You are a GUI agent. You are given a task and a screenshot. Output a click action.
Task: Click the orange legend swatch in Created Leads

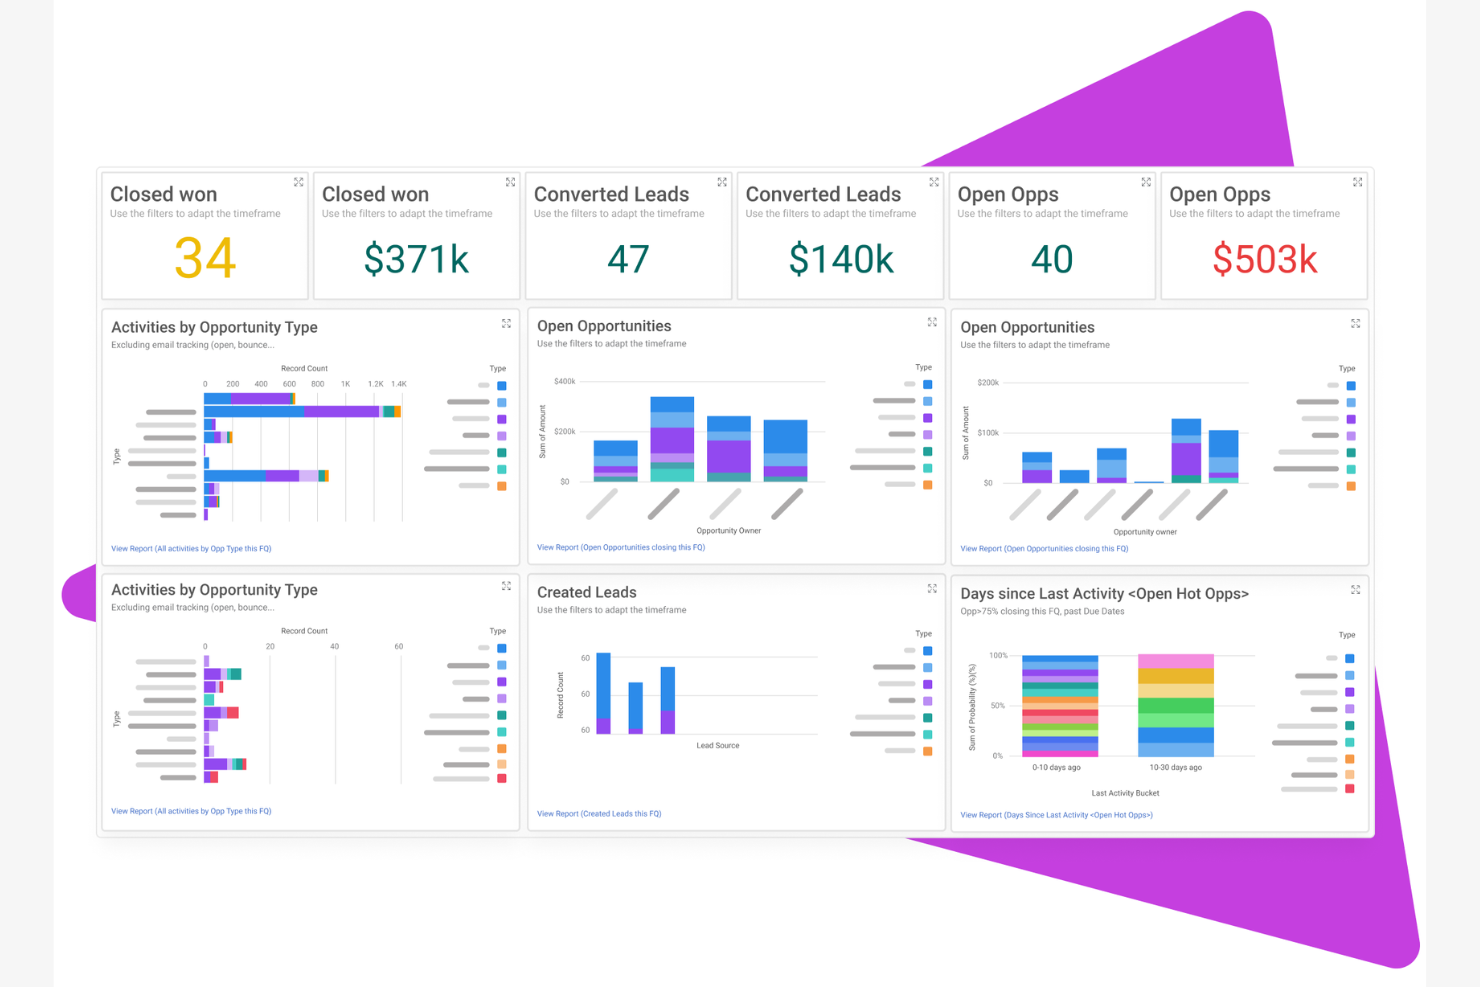click(x=927, y=751)
